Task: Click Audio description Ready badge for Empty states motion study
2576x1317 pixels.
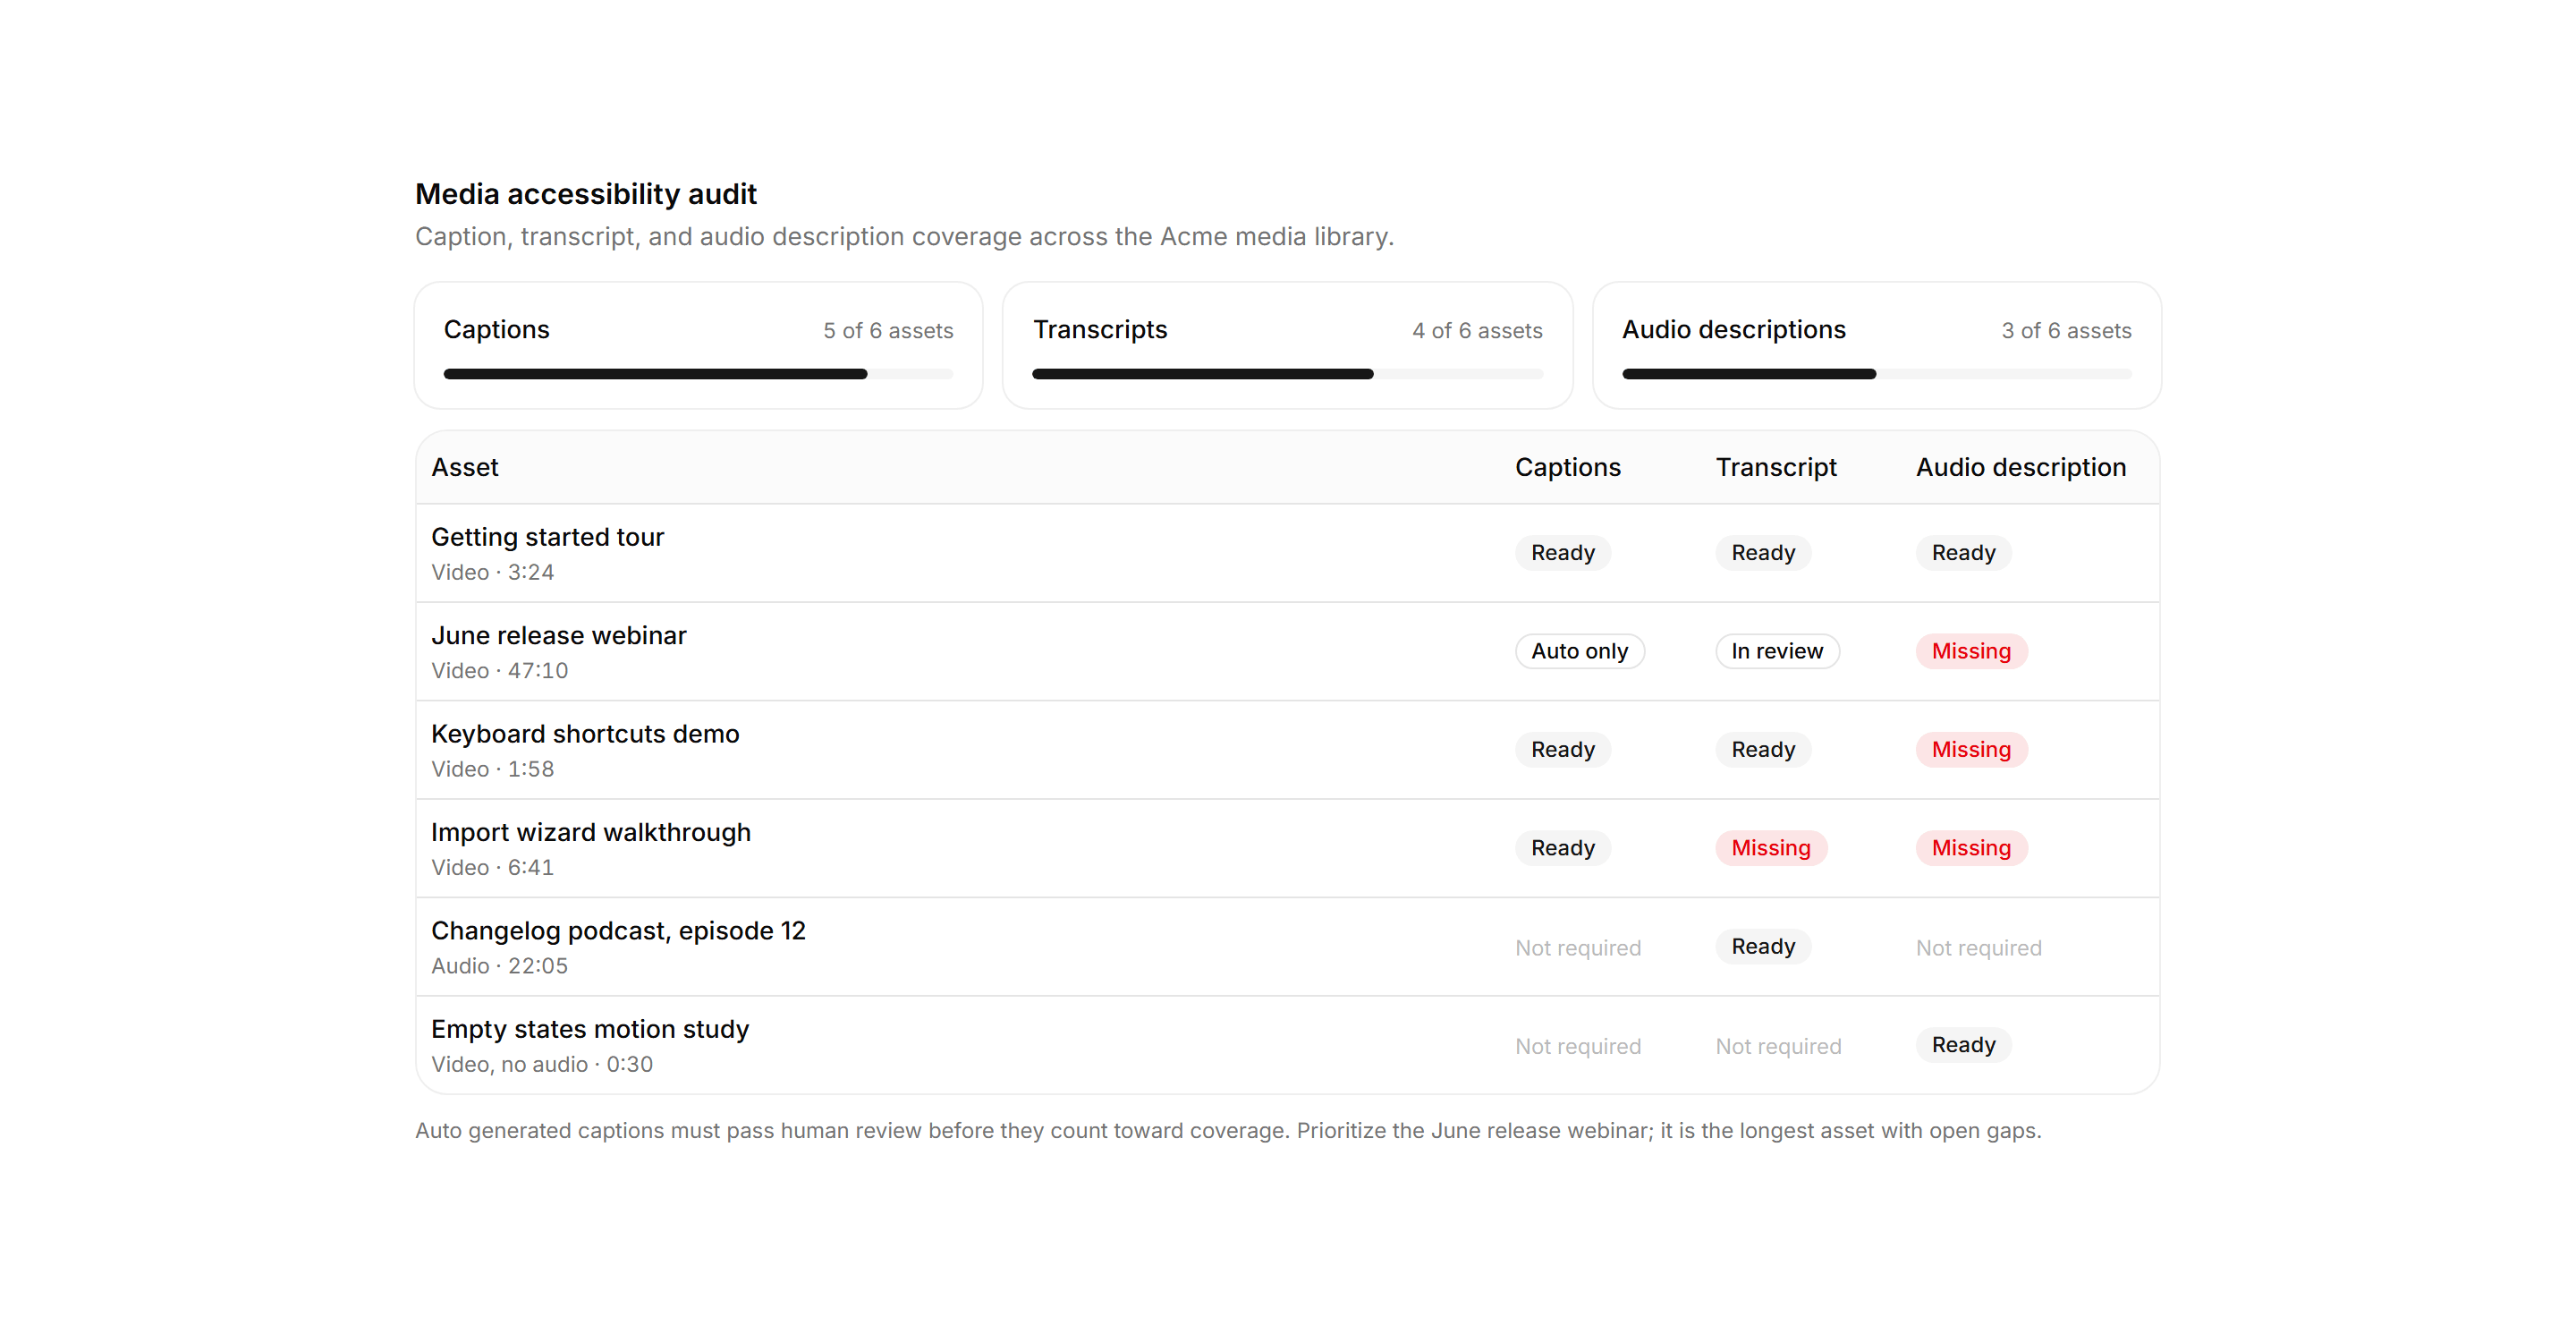Action: [x=1963, y=1045]
